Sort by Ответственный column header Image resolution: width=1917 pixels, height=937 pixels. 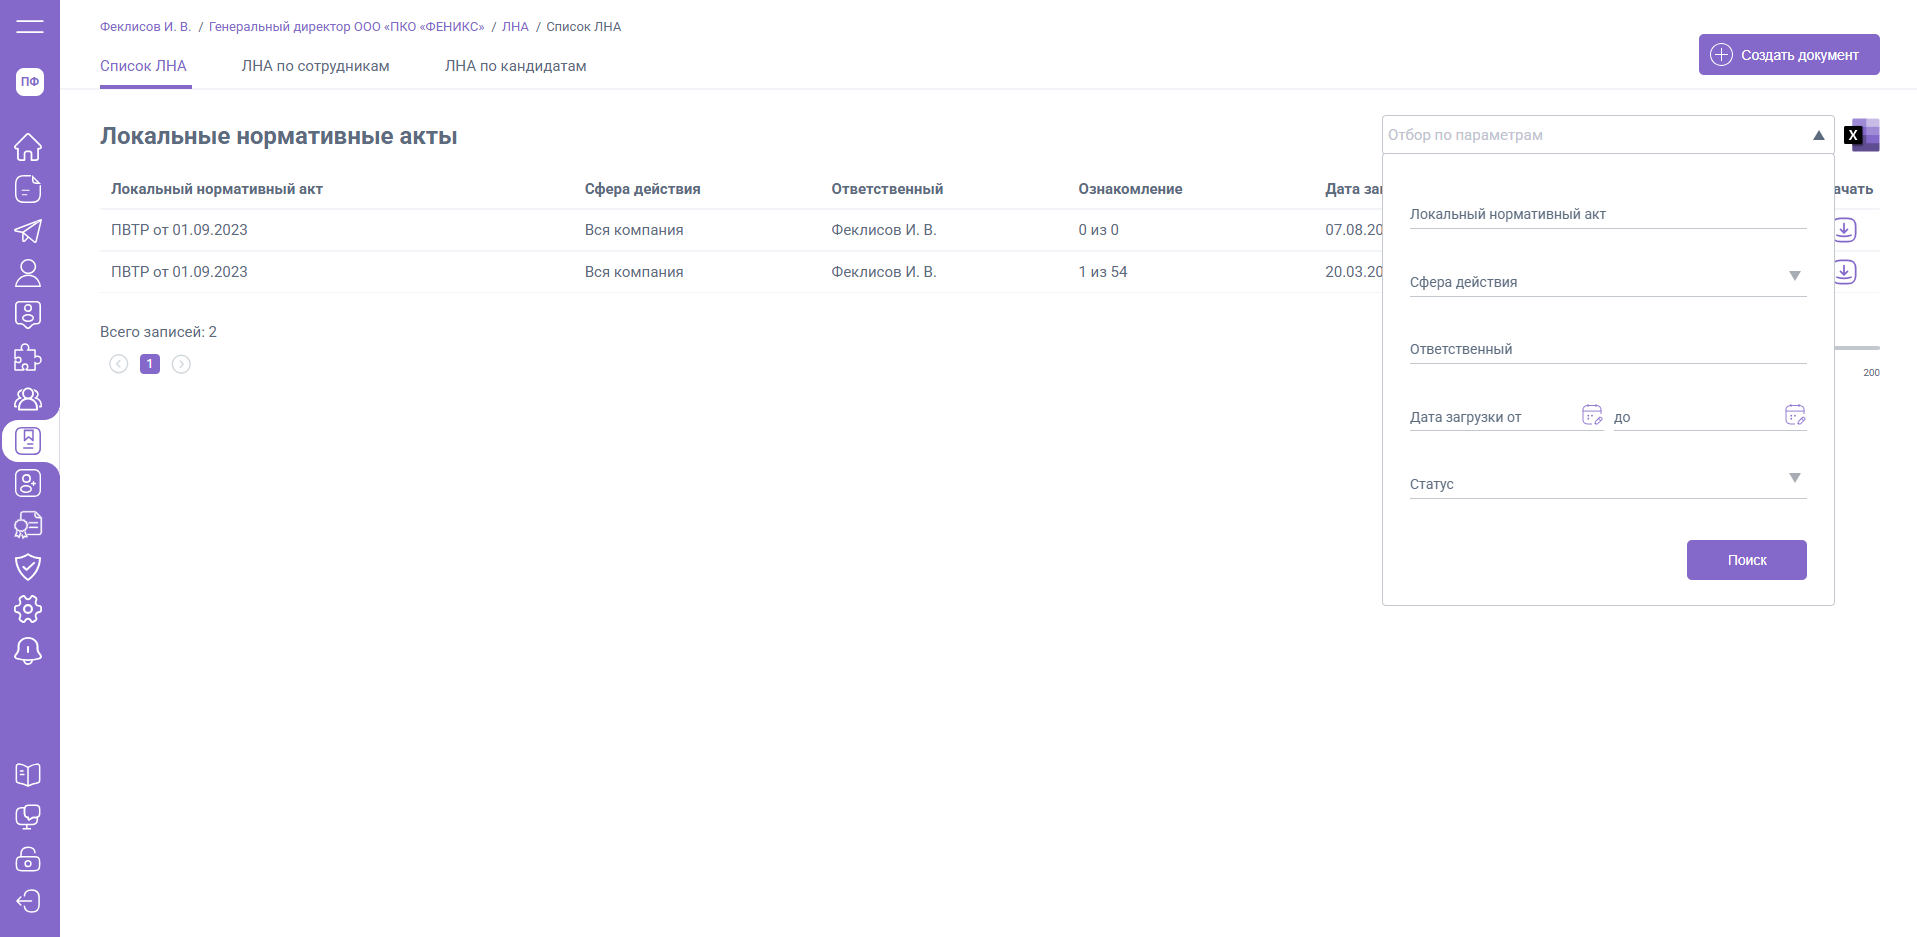[887, 189]
